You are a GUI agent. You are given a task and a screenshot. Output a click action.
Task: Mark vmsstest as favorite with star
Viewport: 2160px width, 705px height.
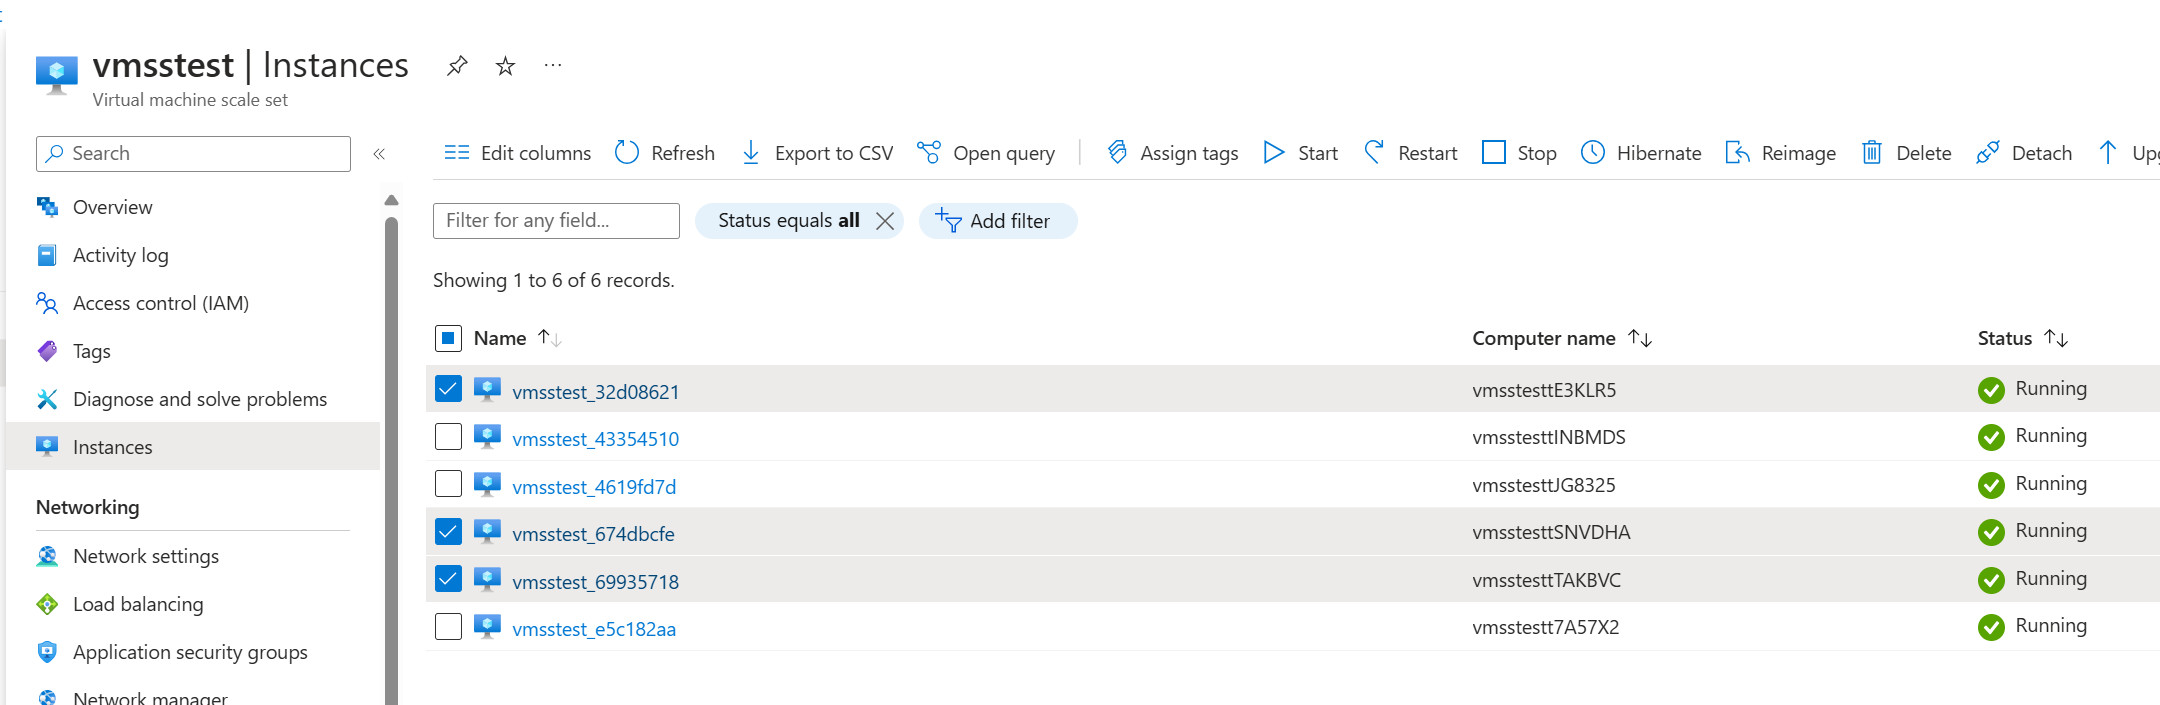(506, 66)
